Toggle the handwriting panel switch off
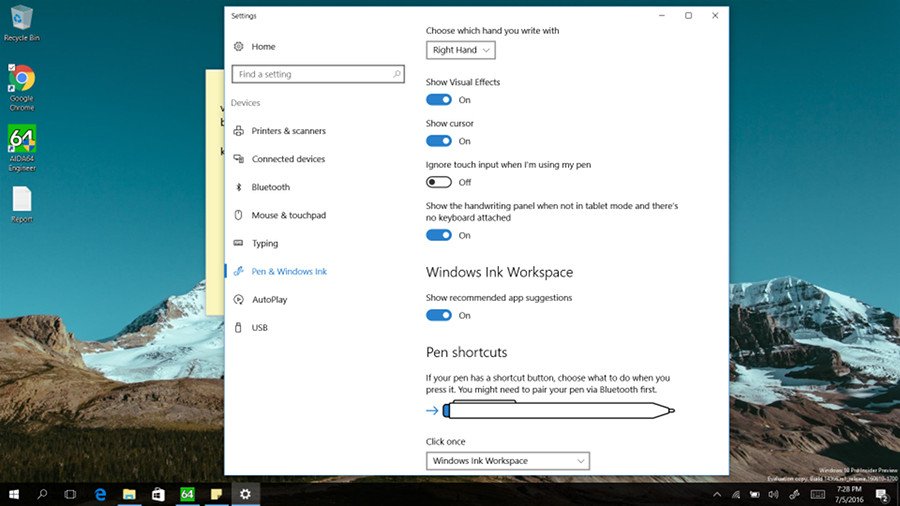 click(439, 235)
